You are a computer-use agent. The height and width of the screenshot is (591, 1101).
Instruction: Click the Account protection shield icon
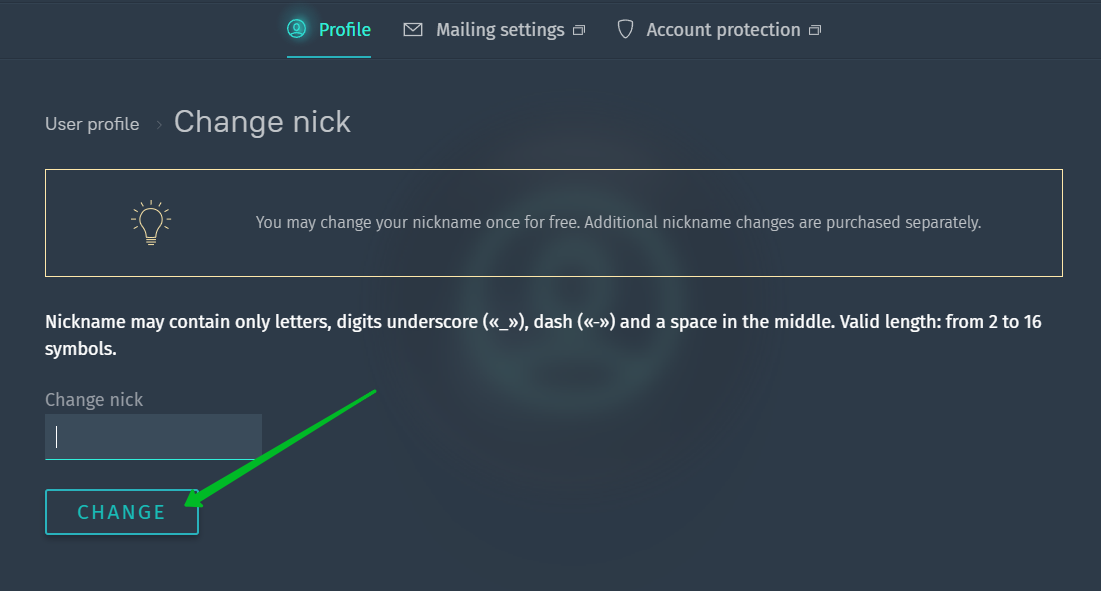(x=625, y=29)
